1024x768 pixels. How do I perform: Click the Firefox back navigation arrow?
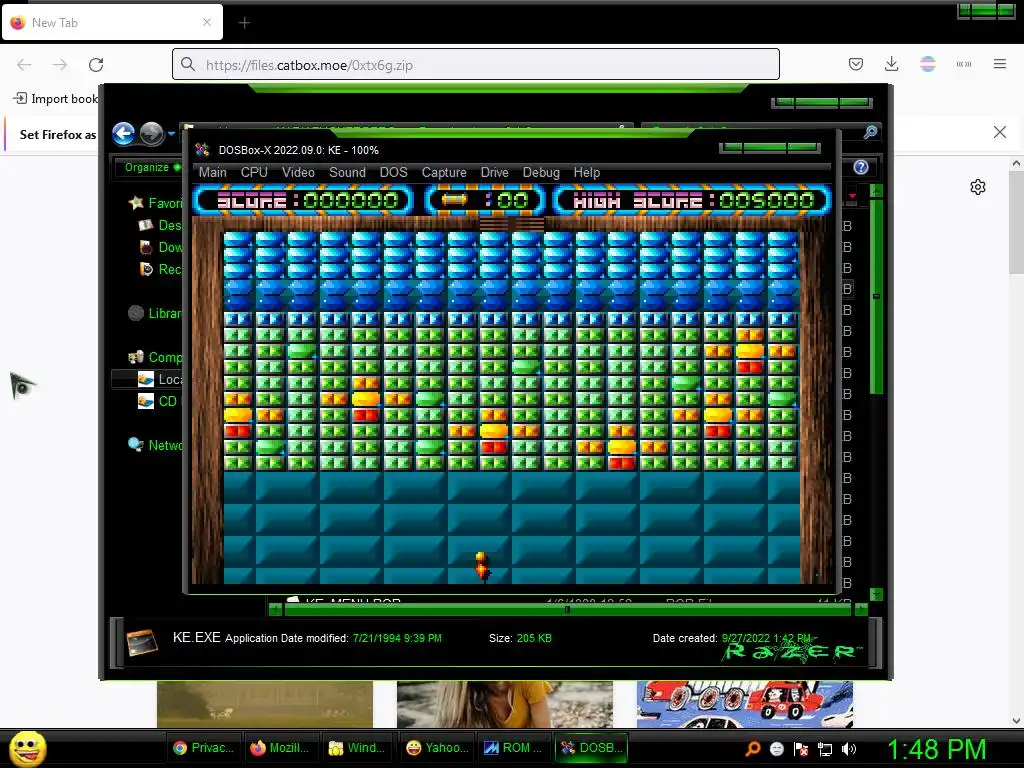click(x=24, y=65)
